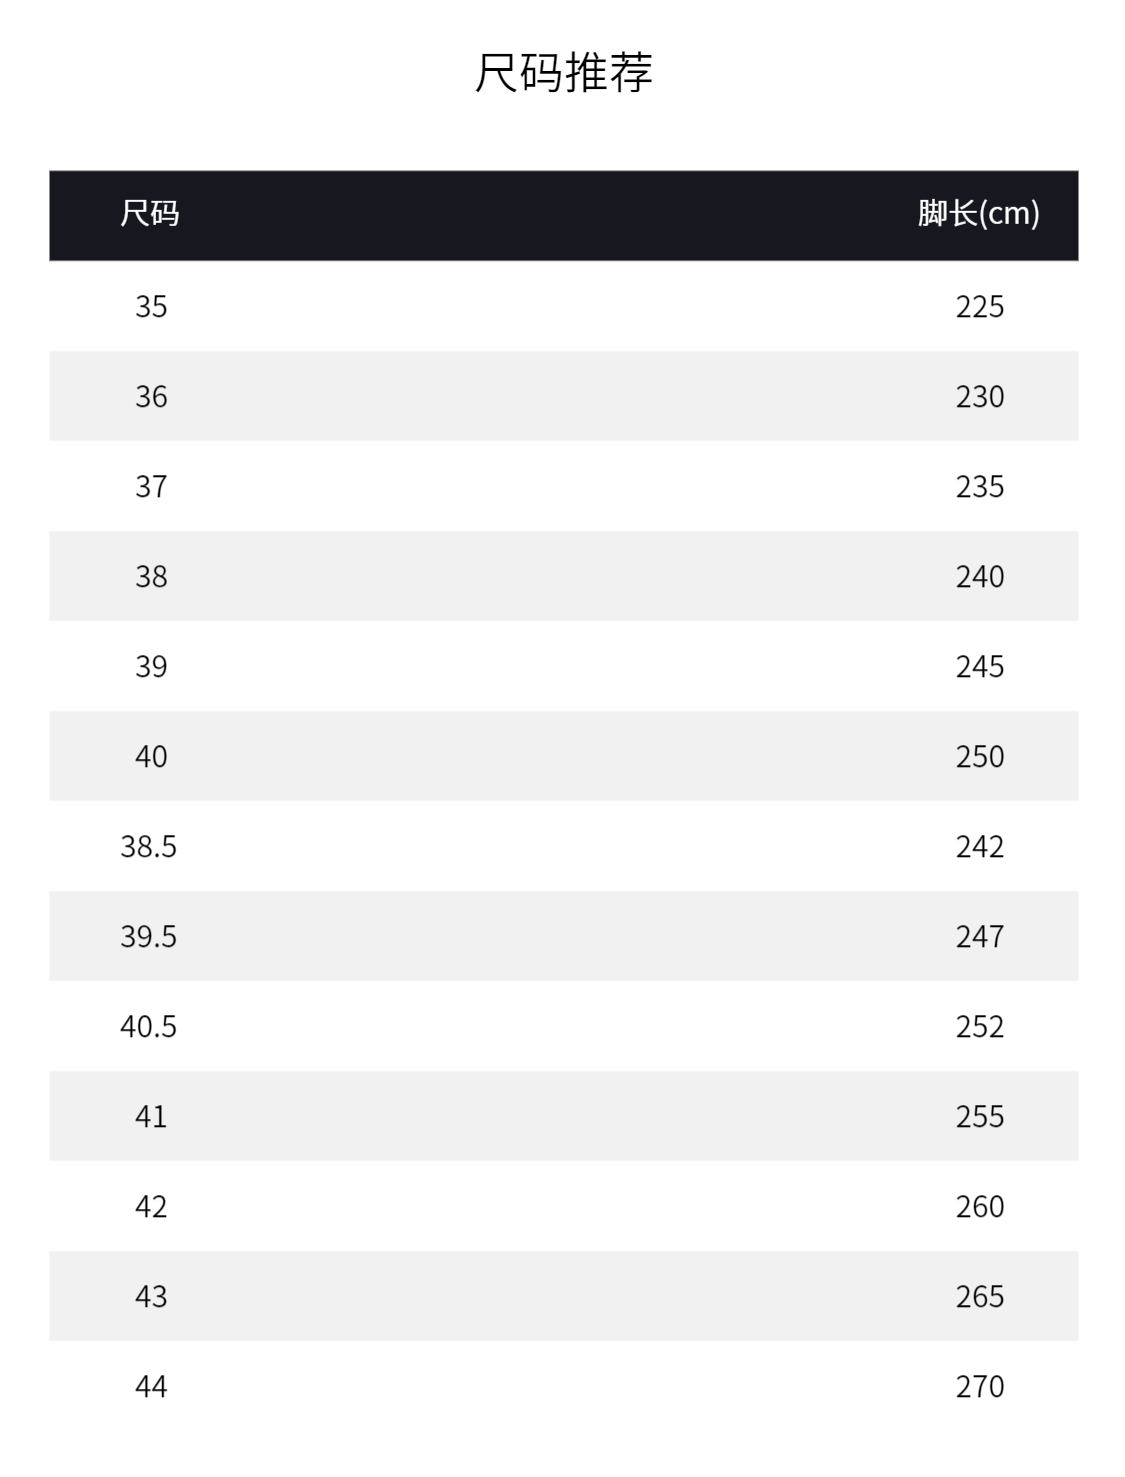Click size 42 in the table
Image resolution: width=1125 pixels, height=1477 pixels.
(151, 1206)
